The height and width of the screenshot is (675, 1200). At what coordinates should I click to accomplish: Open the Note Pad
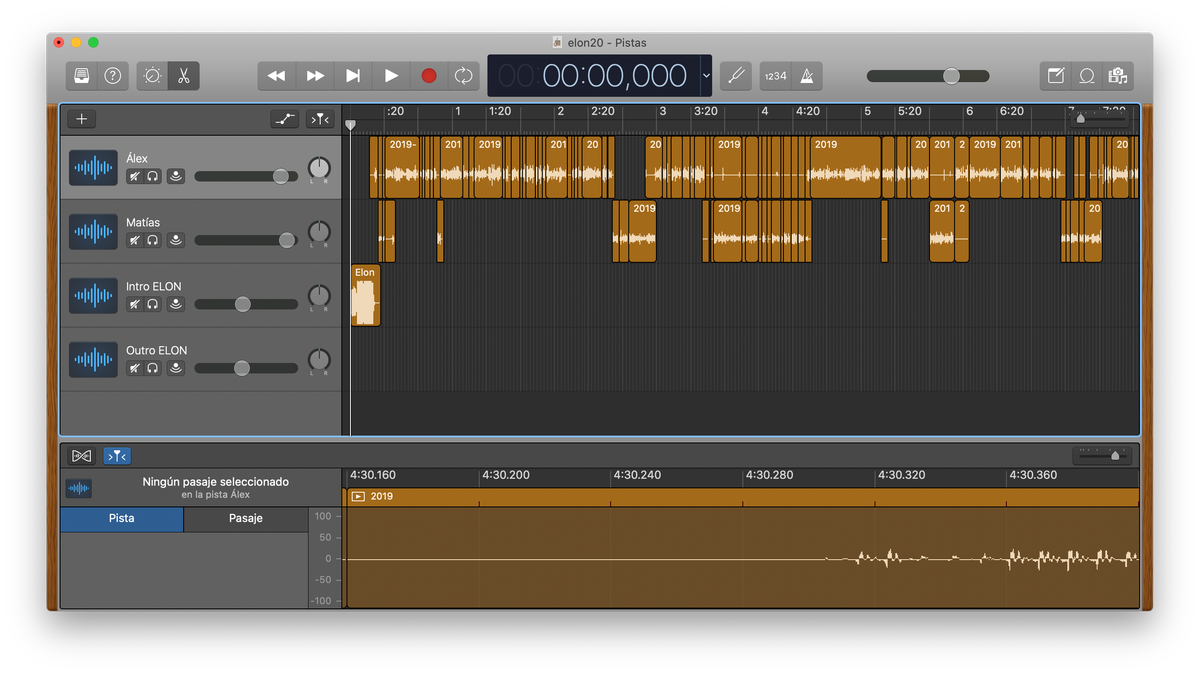point(1056,76)
